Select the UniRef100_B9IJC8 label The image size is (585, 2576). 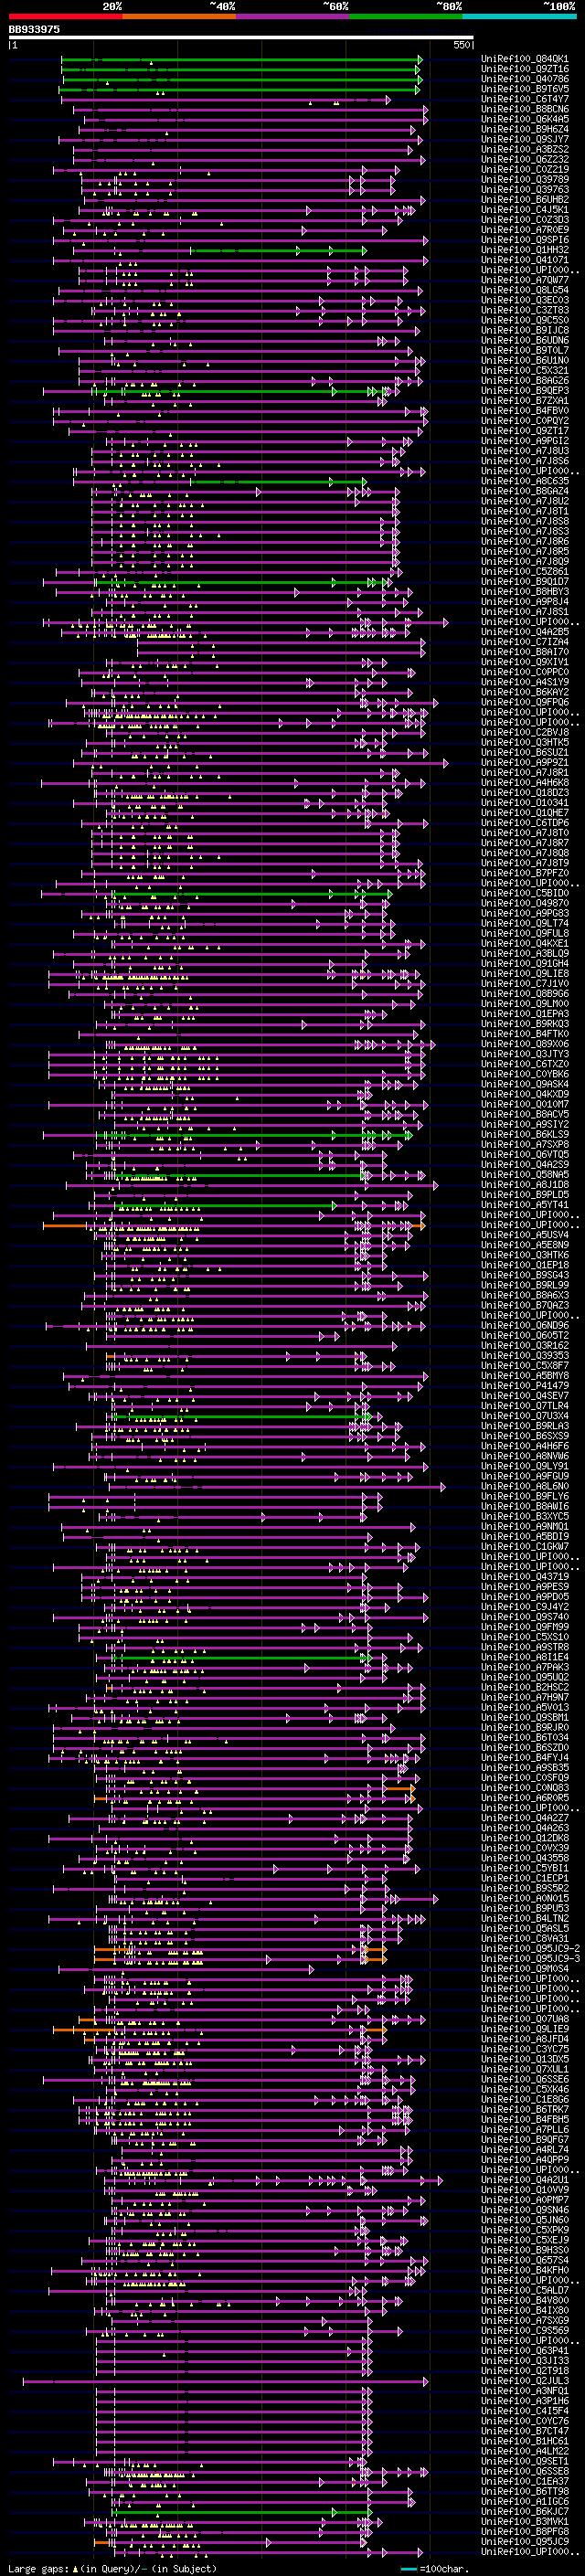point(525,330)
